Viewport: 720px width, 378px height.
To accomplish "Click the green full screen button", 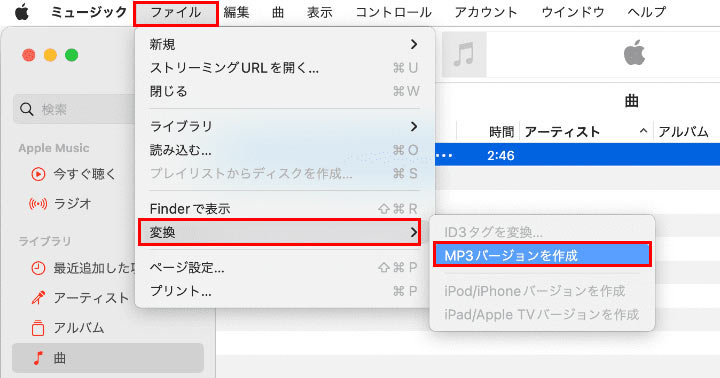I will (x=71, y=55).
